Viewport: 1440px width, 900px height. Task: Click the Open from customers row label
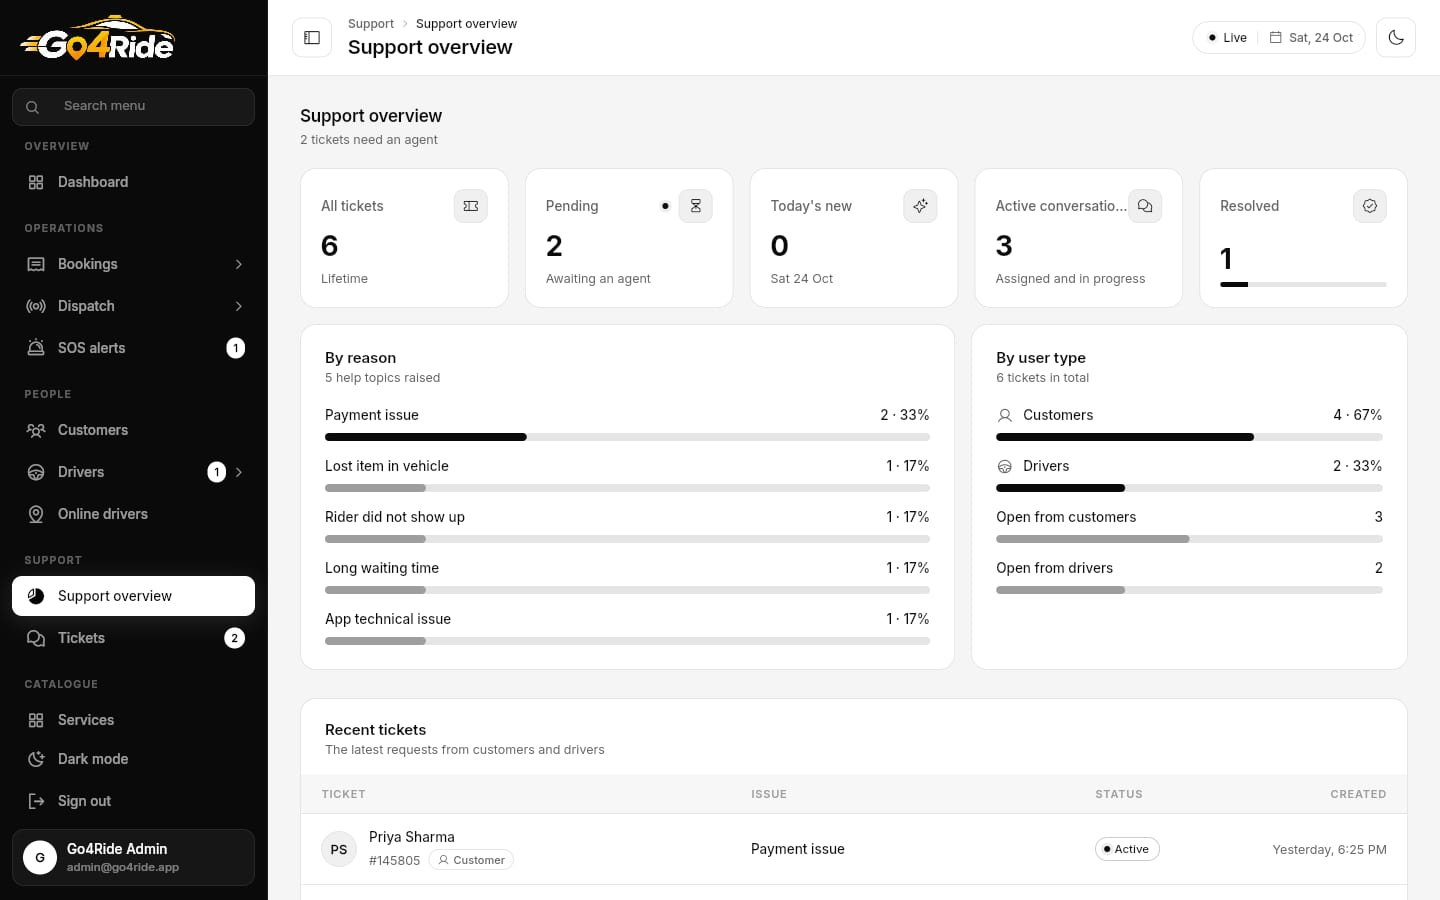[x=1066, y=517]
